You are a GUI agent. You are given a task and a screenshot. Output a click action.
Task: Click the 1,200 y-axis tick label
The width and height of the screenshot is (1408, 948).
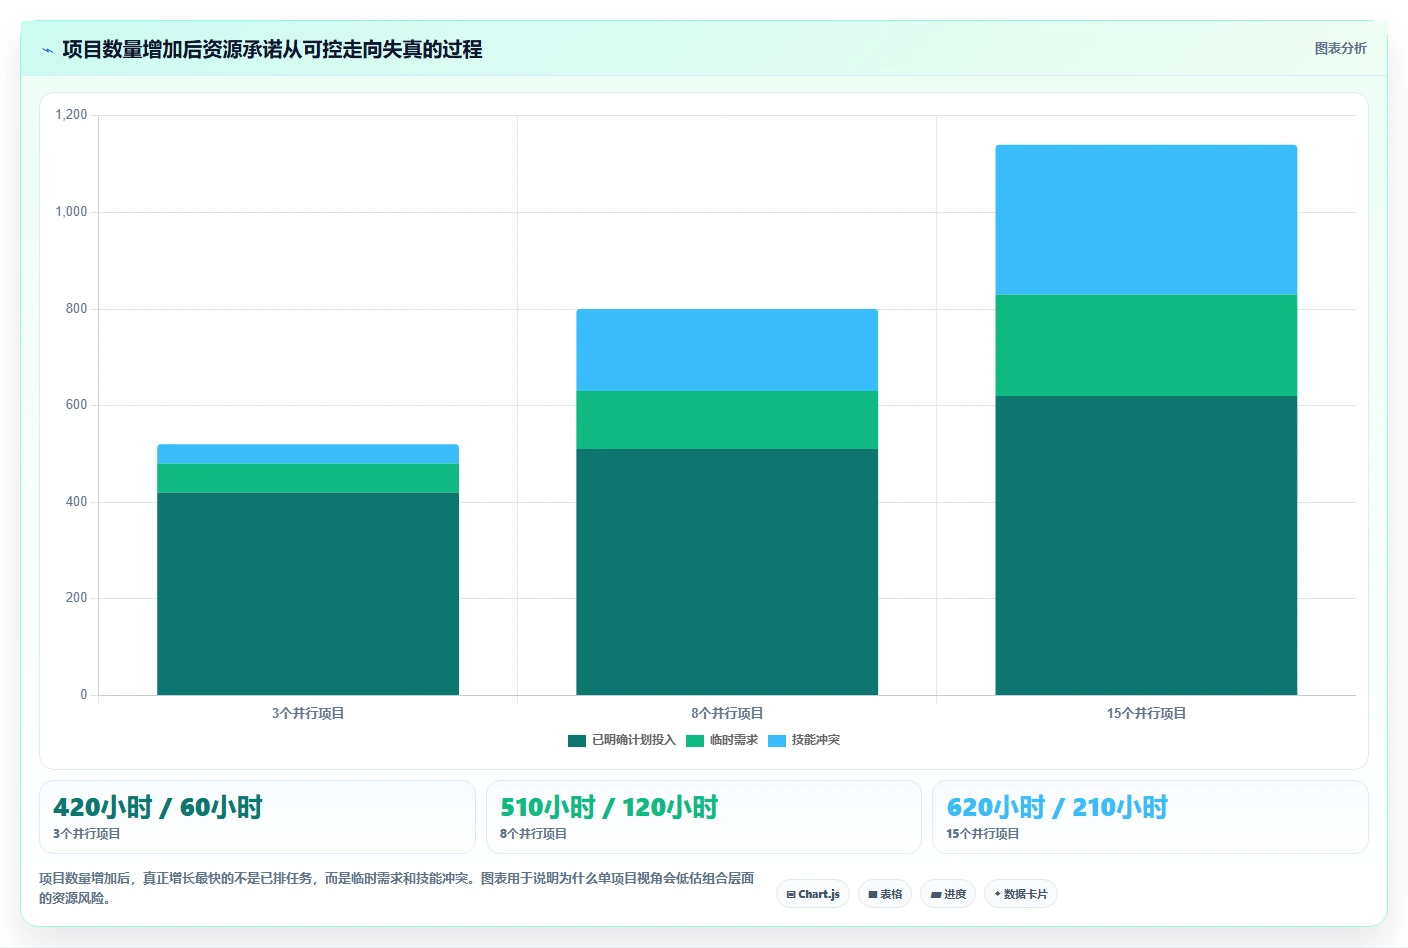click(x=71, y=115)
